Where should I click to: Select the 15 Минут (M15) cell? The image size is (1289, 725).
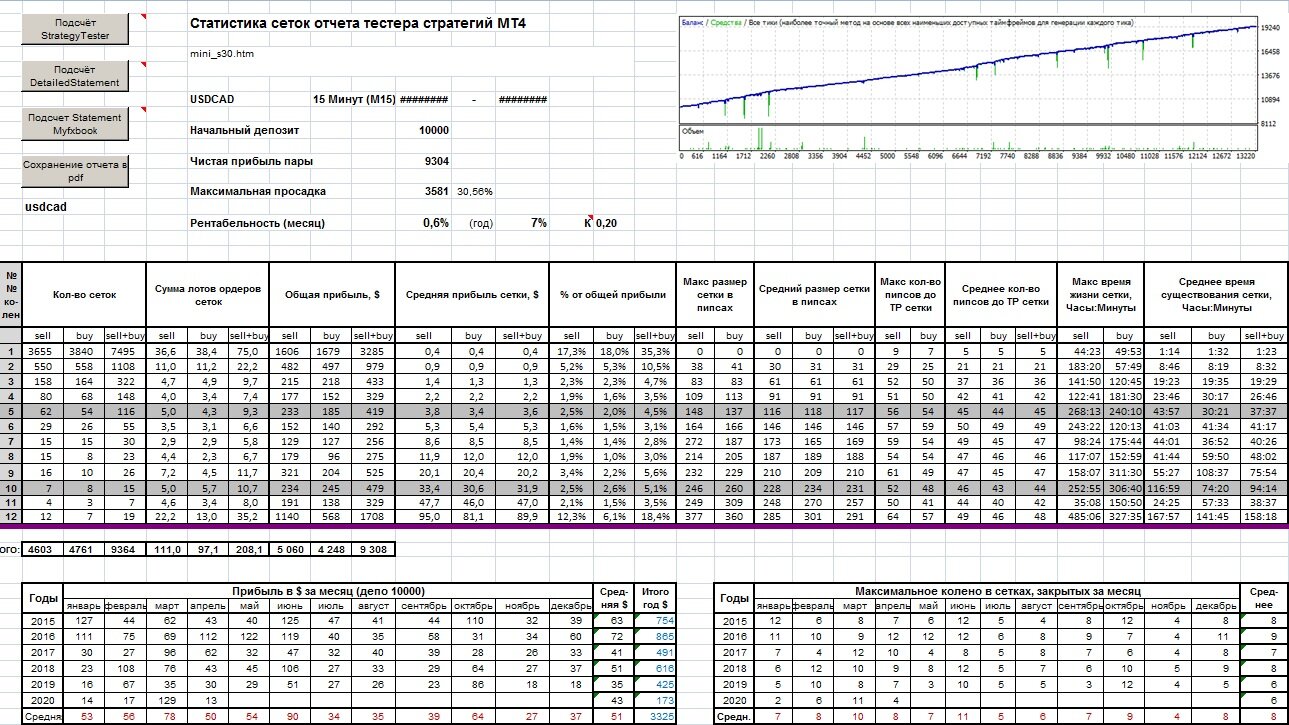pos(355,100)
